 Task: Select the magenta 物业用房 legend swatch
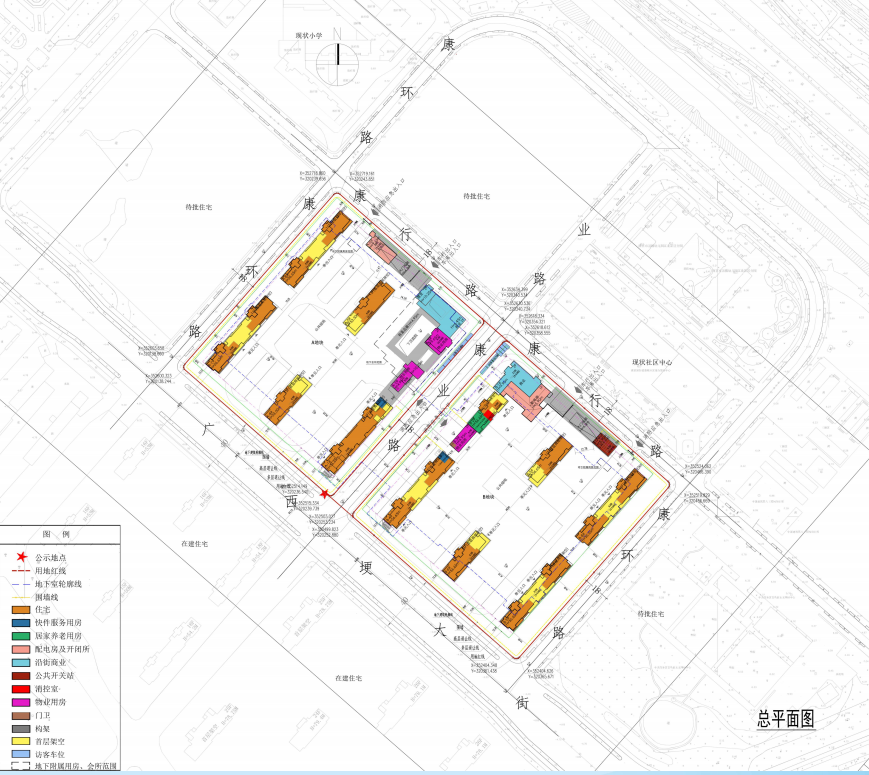(x=20, y=701)
